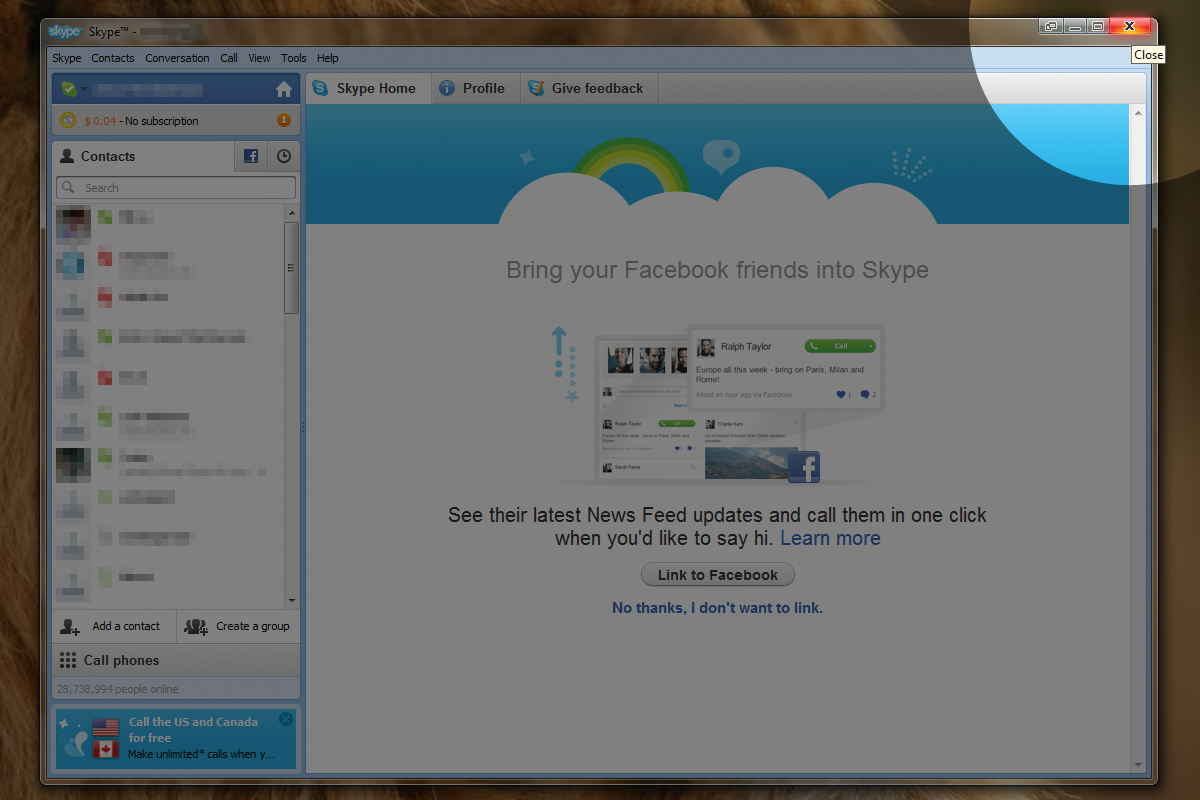Click the contact list scrollbar thumb
The width and height of the screenshot is (1200, 800).
pos(292,267)
